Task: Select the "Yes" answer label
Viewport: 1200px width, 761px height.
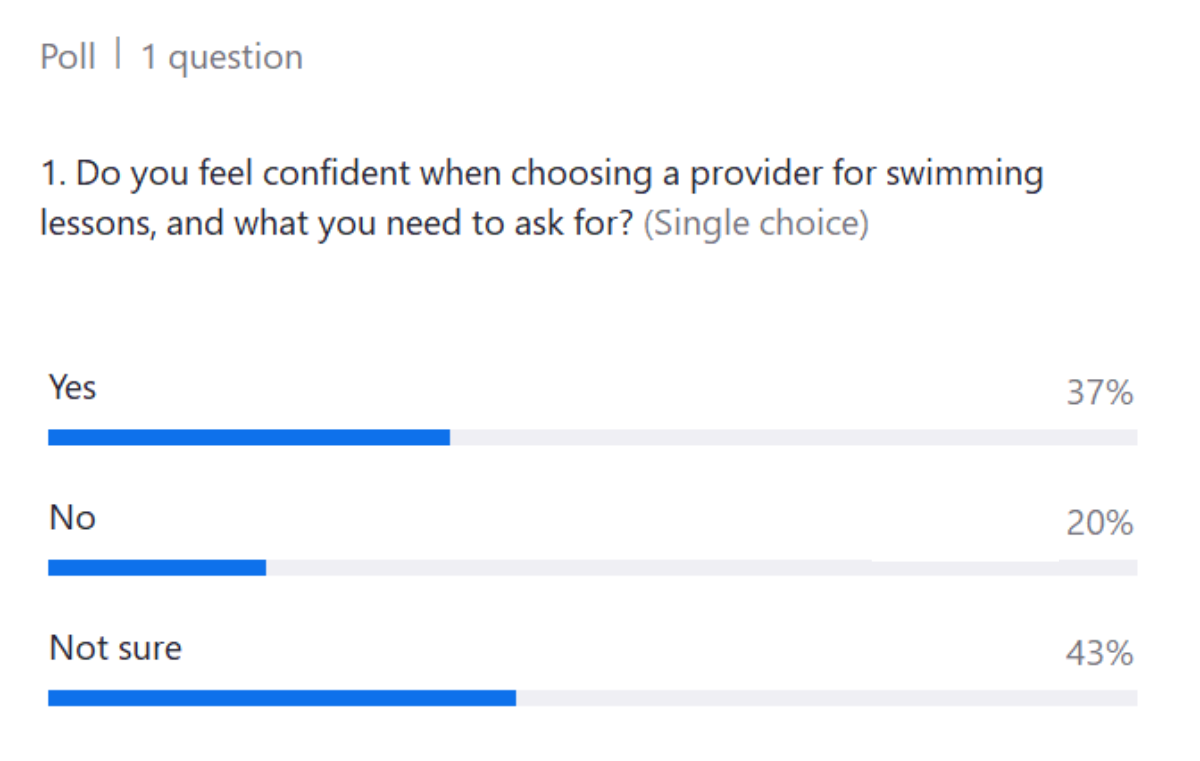Action: click(72, 388)
